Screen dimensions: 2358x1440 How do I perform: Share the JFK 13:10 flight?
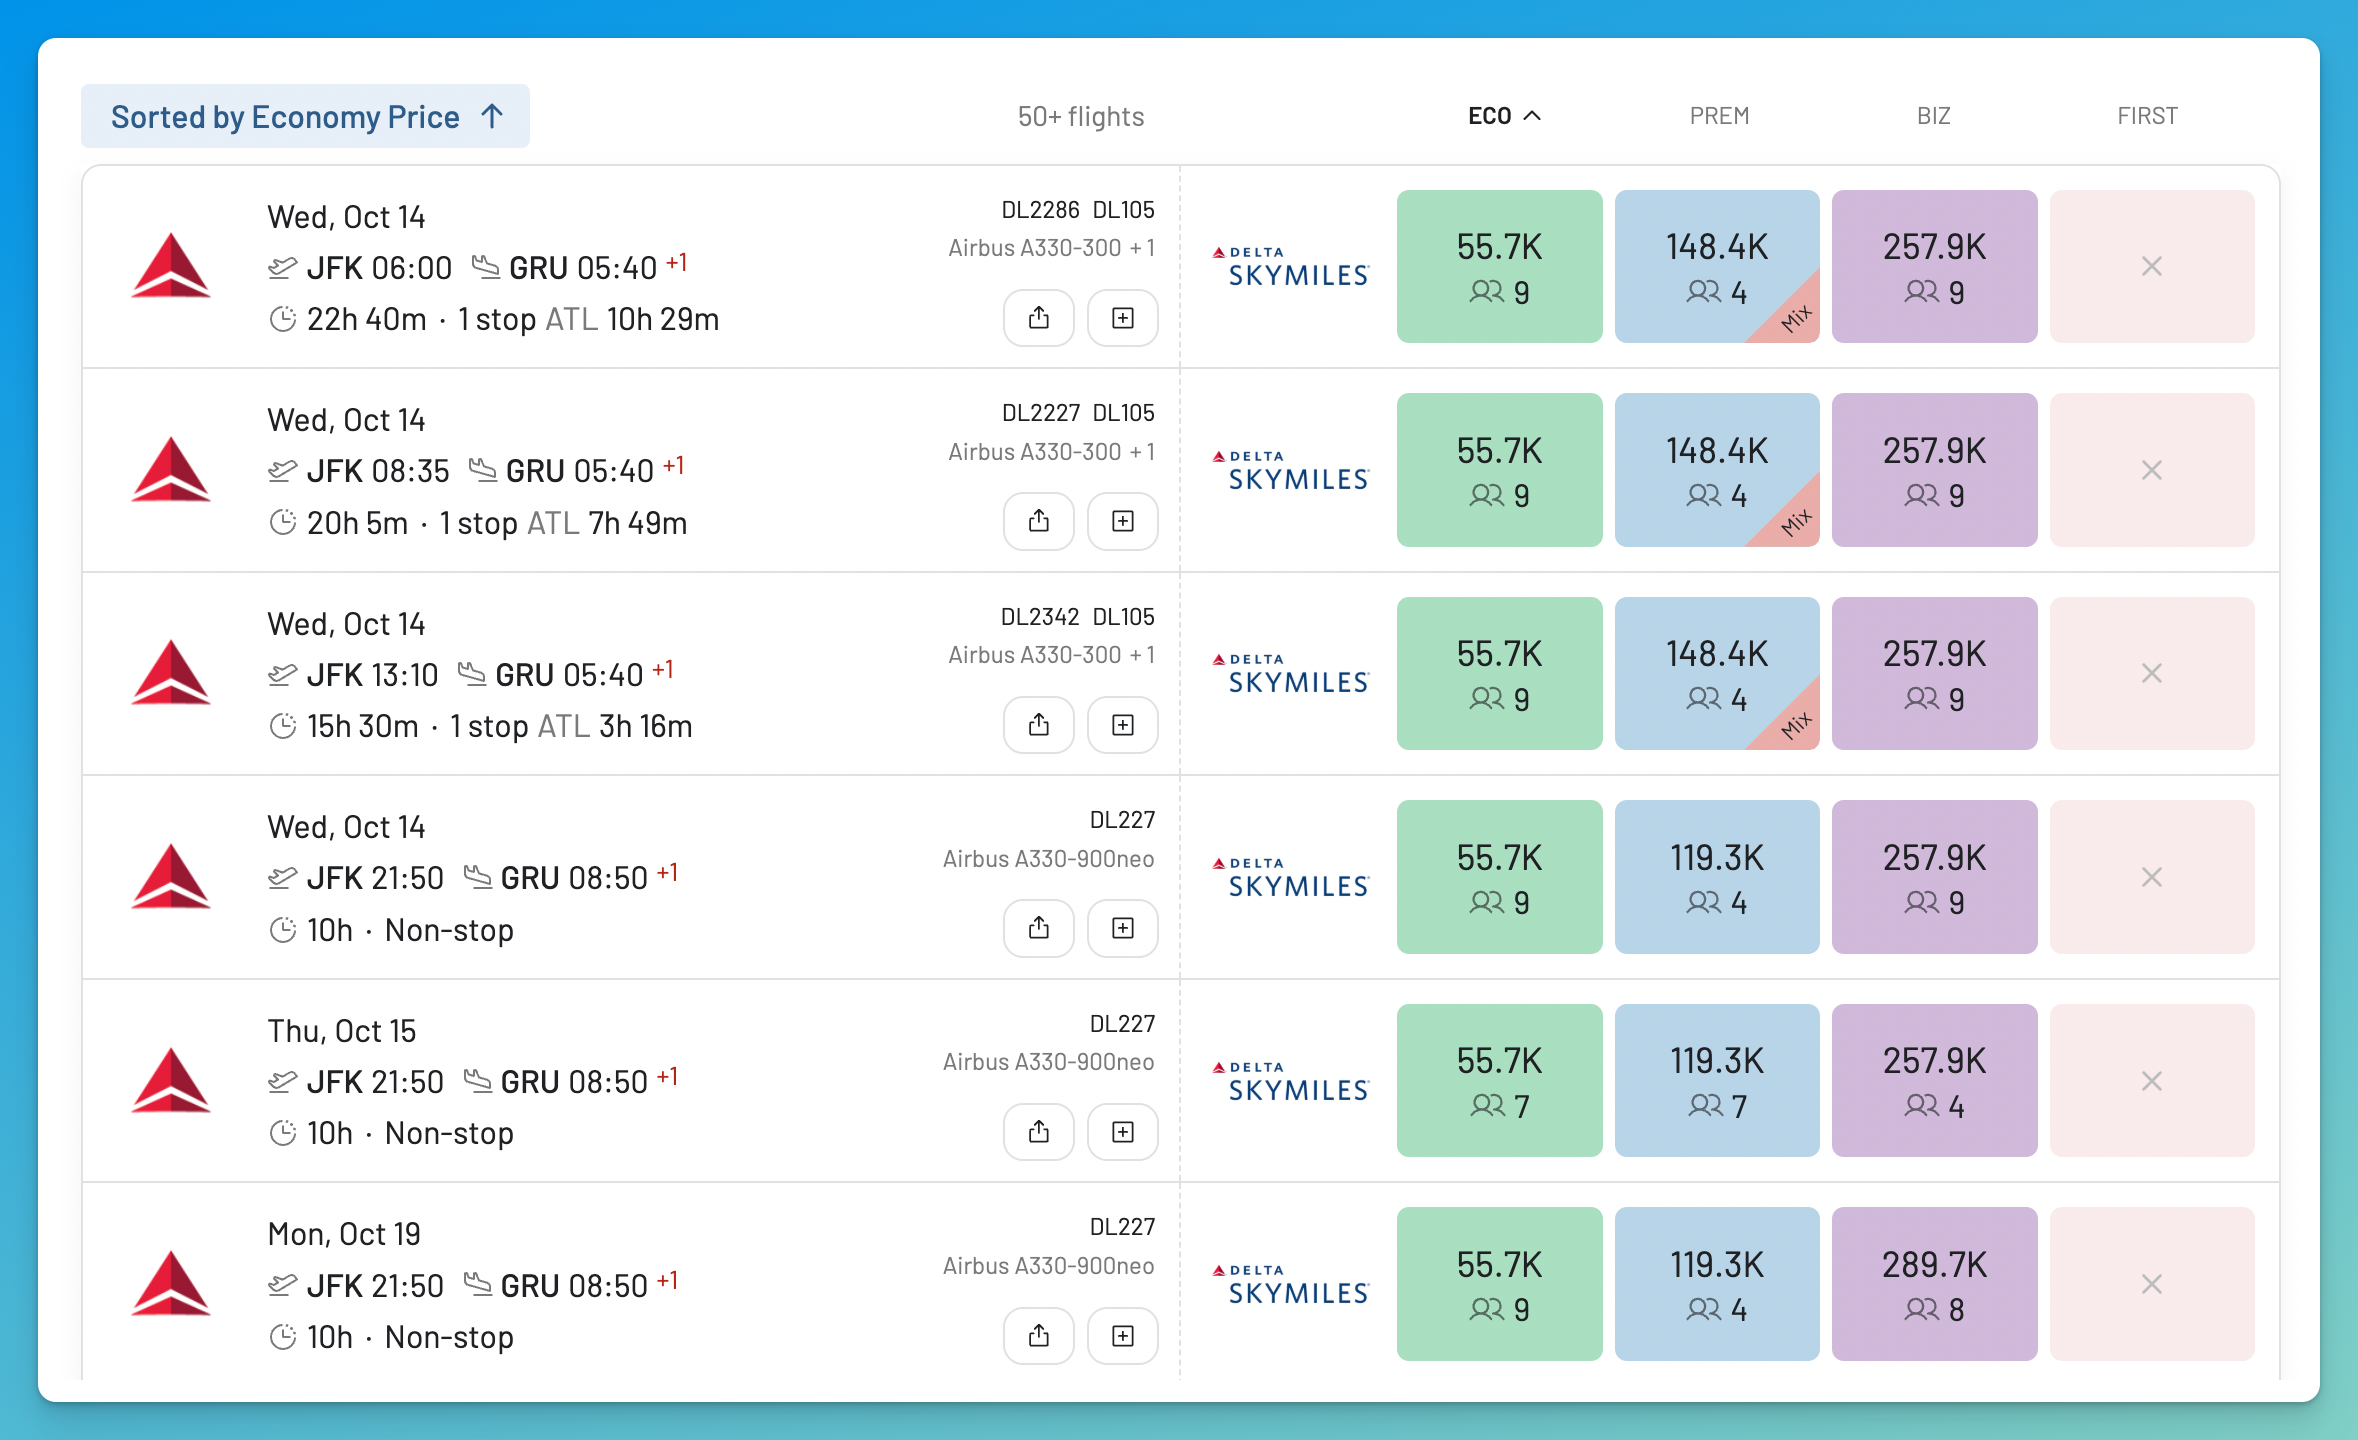pyautogui.click(x=1039, y=725)
